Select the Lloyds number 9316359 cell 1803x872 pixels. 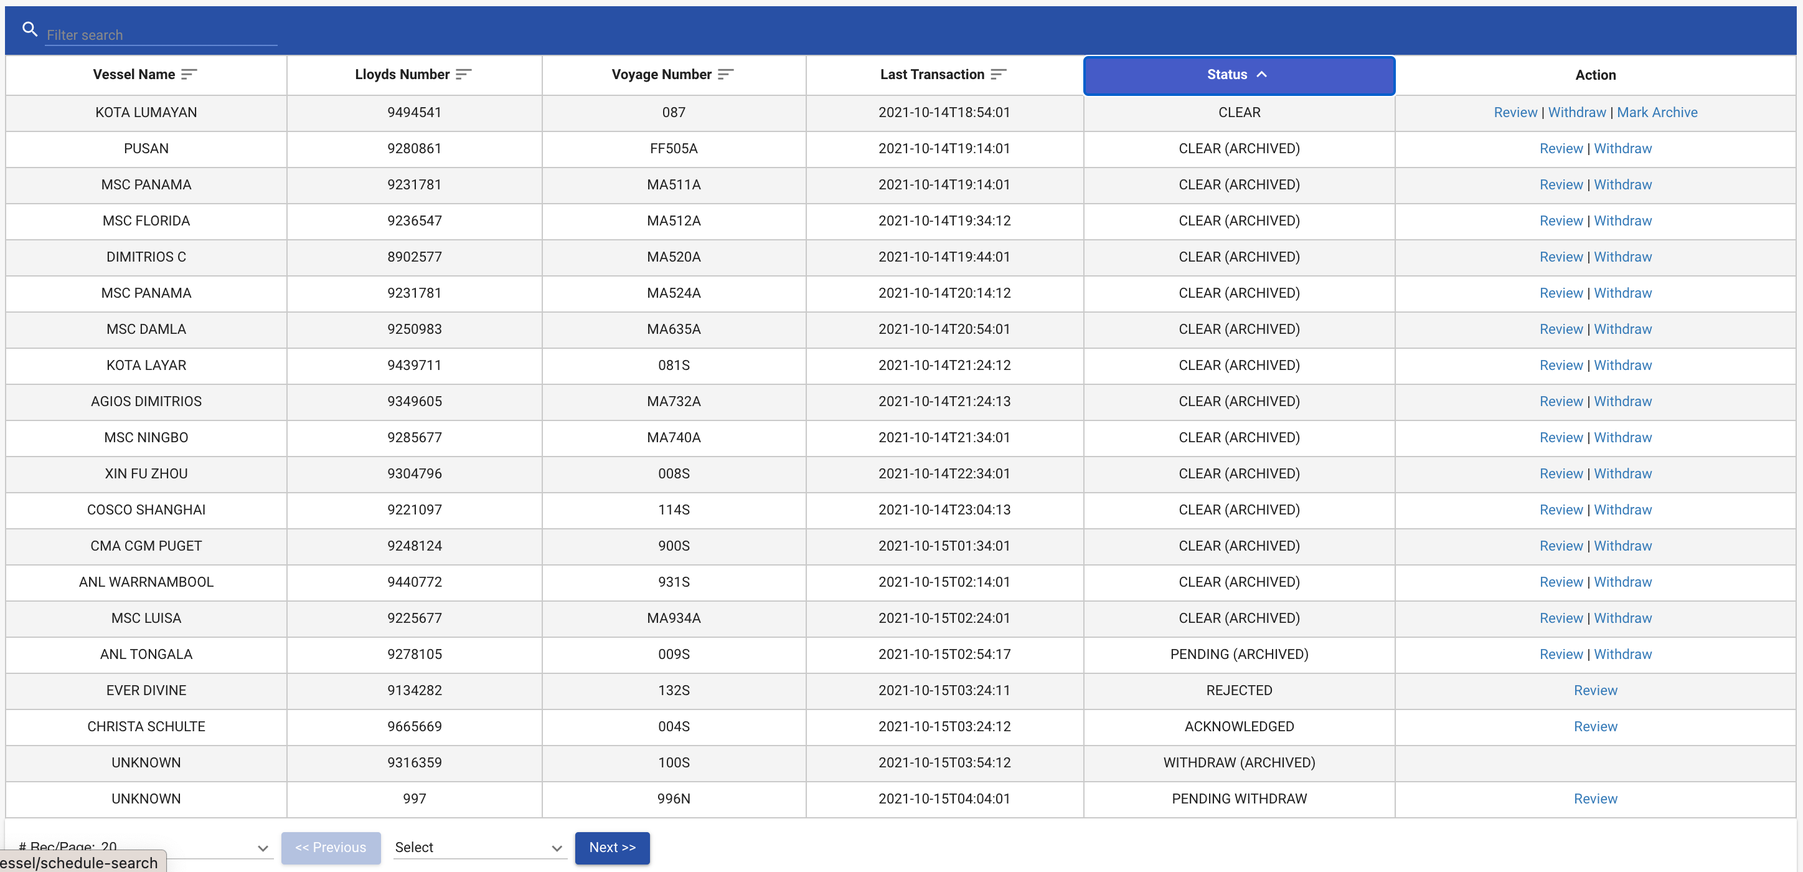(414, 763)
